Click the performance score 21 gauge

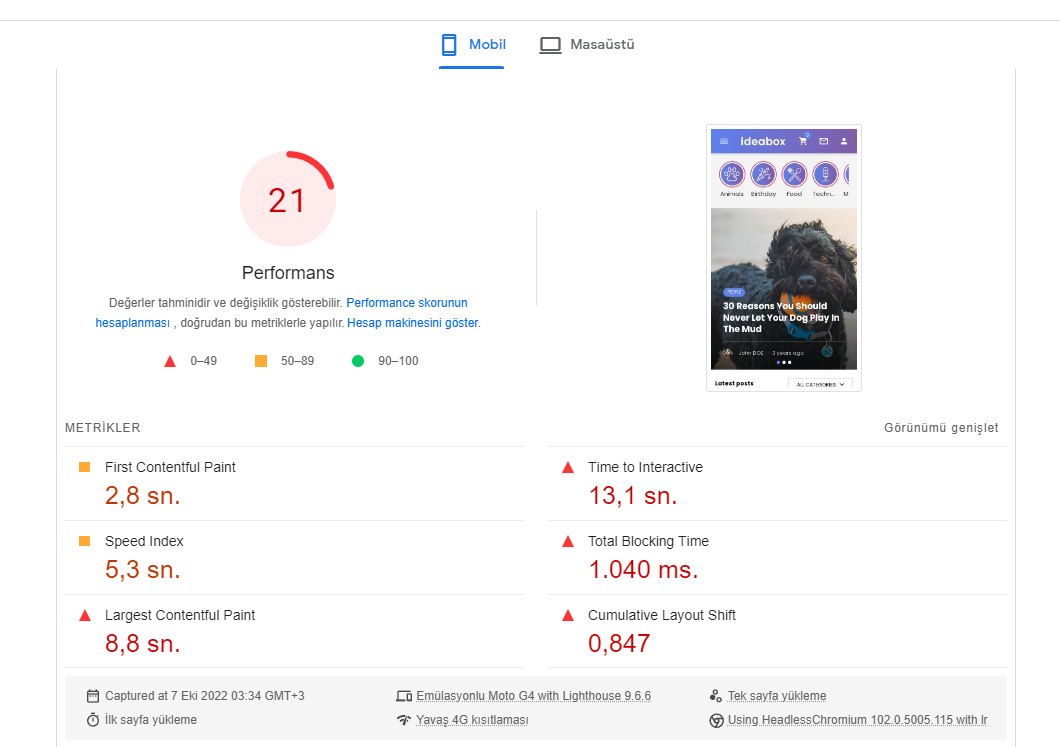tap(288, 199)
